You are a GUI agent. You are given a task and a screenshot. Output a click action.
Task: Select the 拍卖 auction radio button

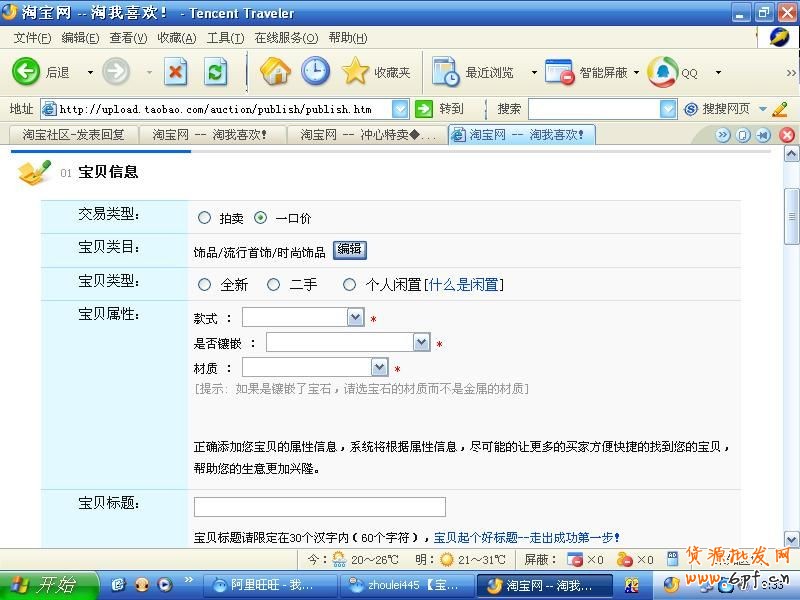[205, 218]
